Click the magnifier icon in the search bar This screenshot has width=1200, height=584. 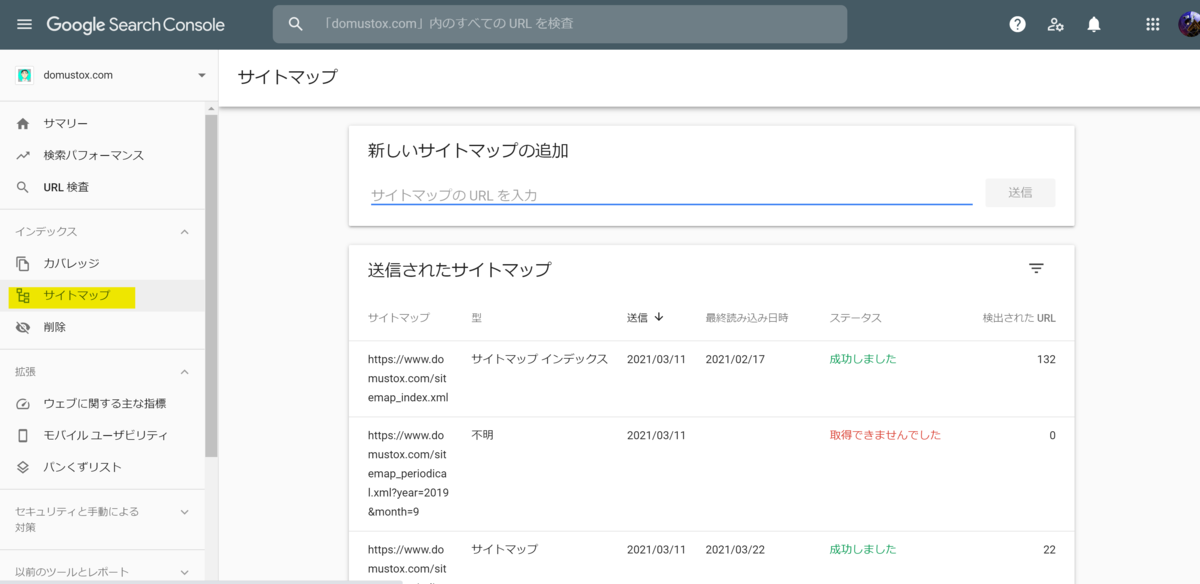pos(295,24)
